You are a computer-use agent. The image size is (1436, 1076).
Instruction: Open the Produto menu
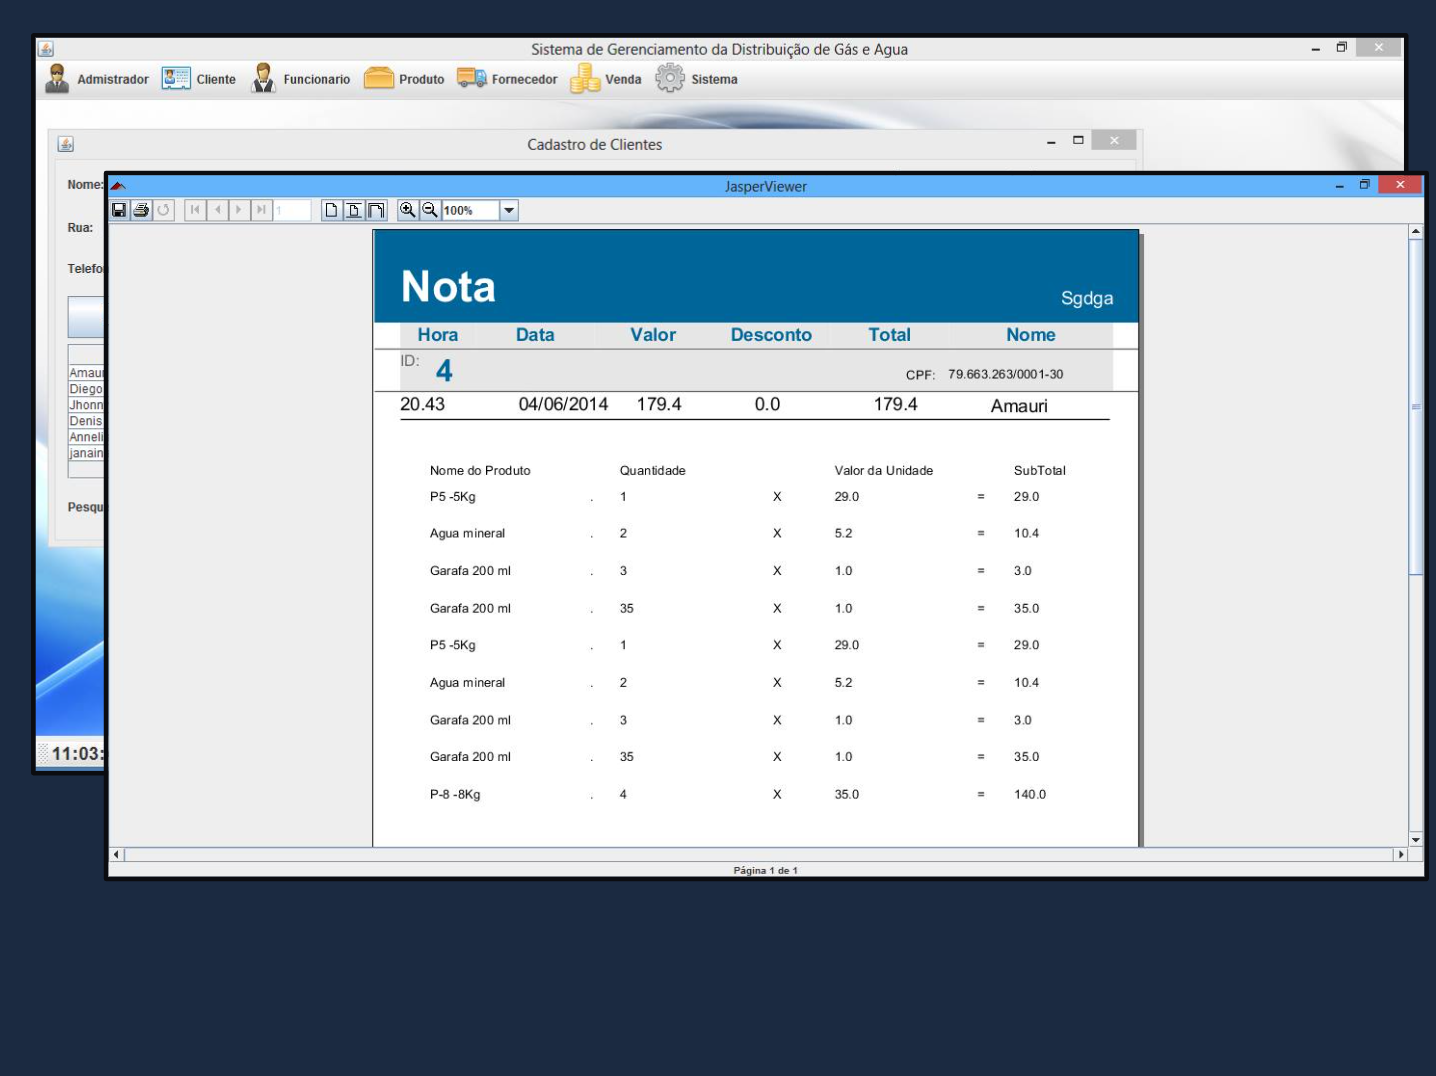[x=404, y=79]
